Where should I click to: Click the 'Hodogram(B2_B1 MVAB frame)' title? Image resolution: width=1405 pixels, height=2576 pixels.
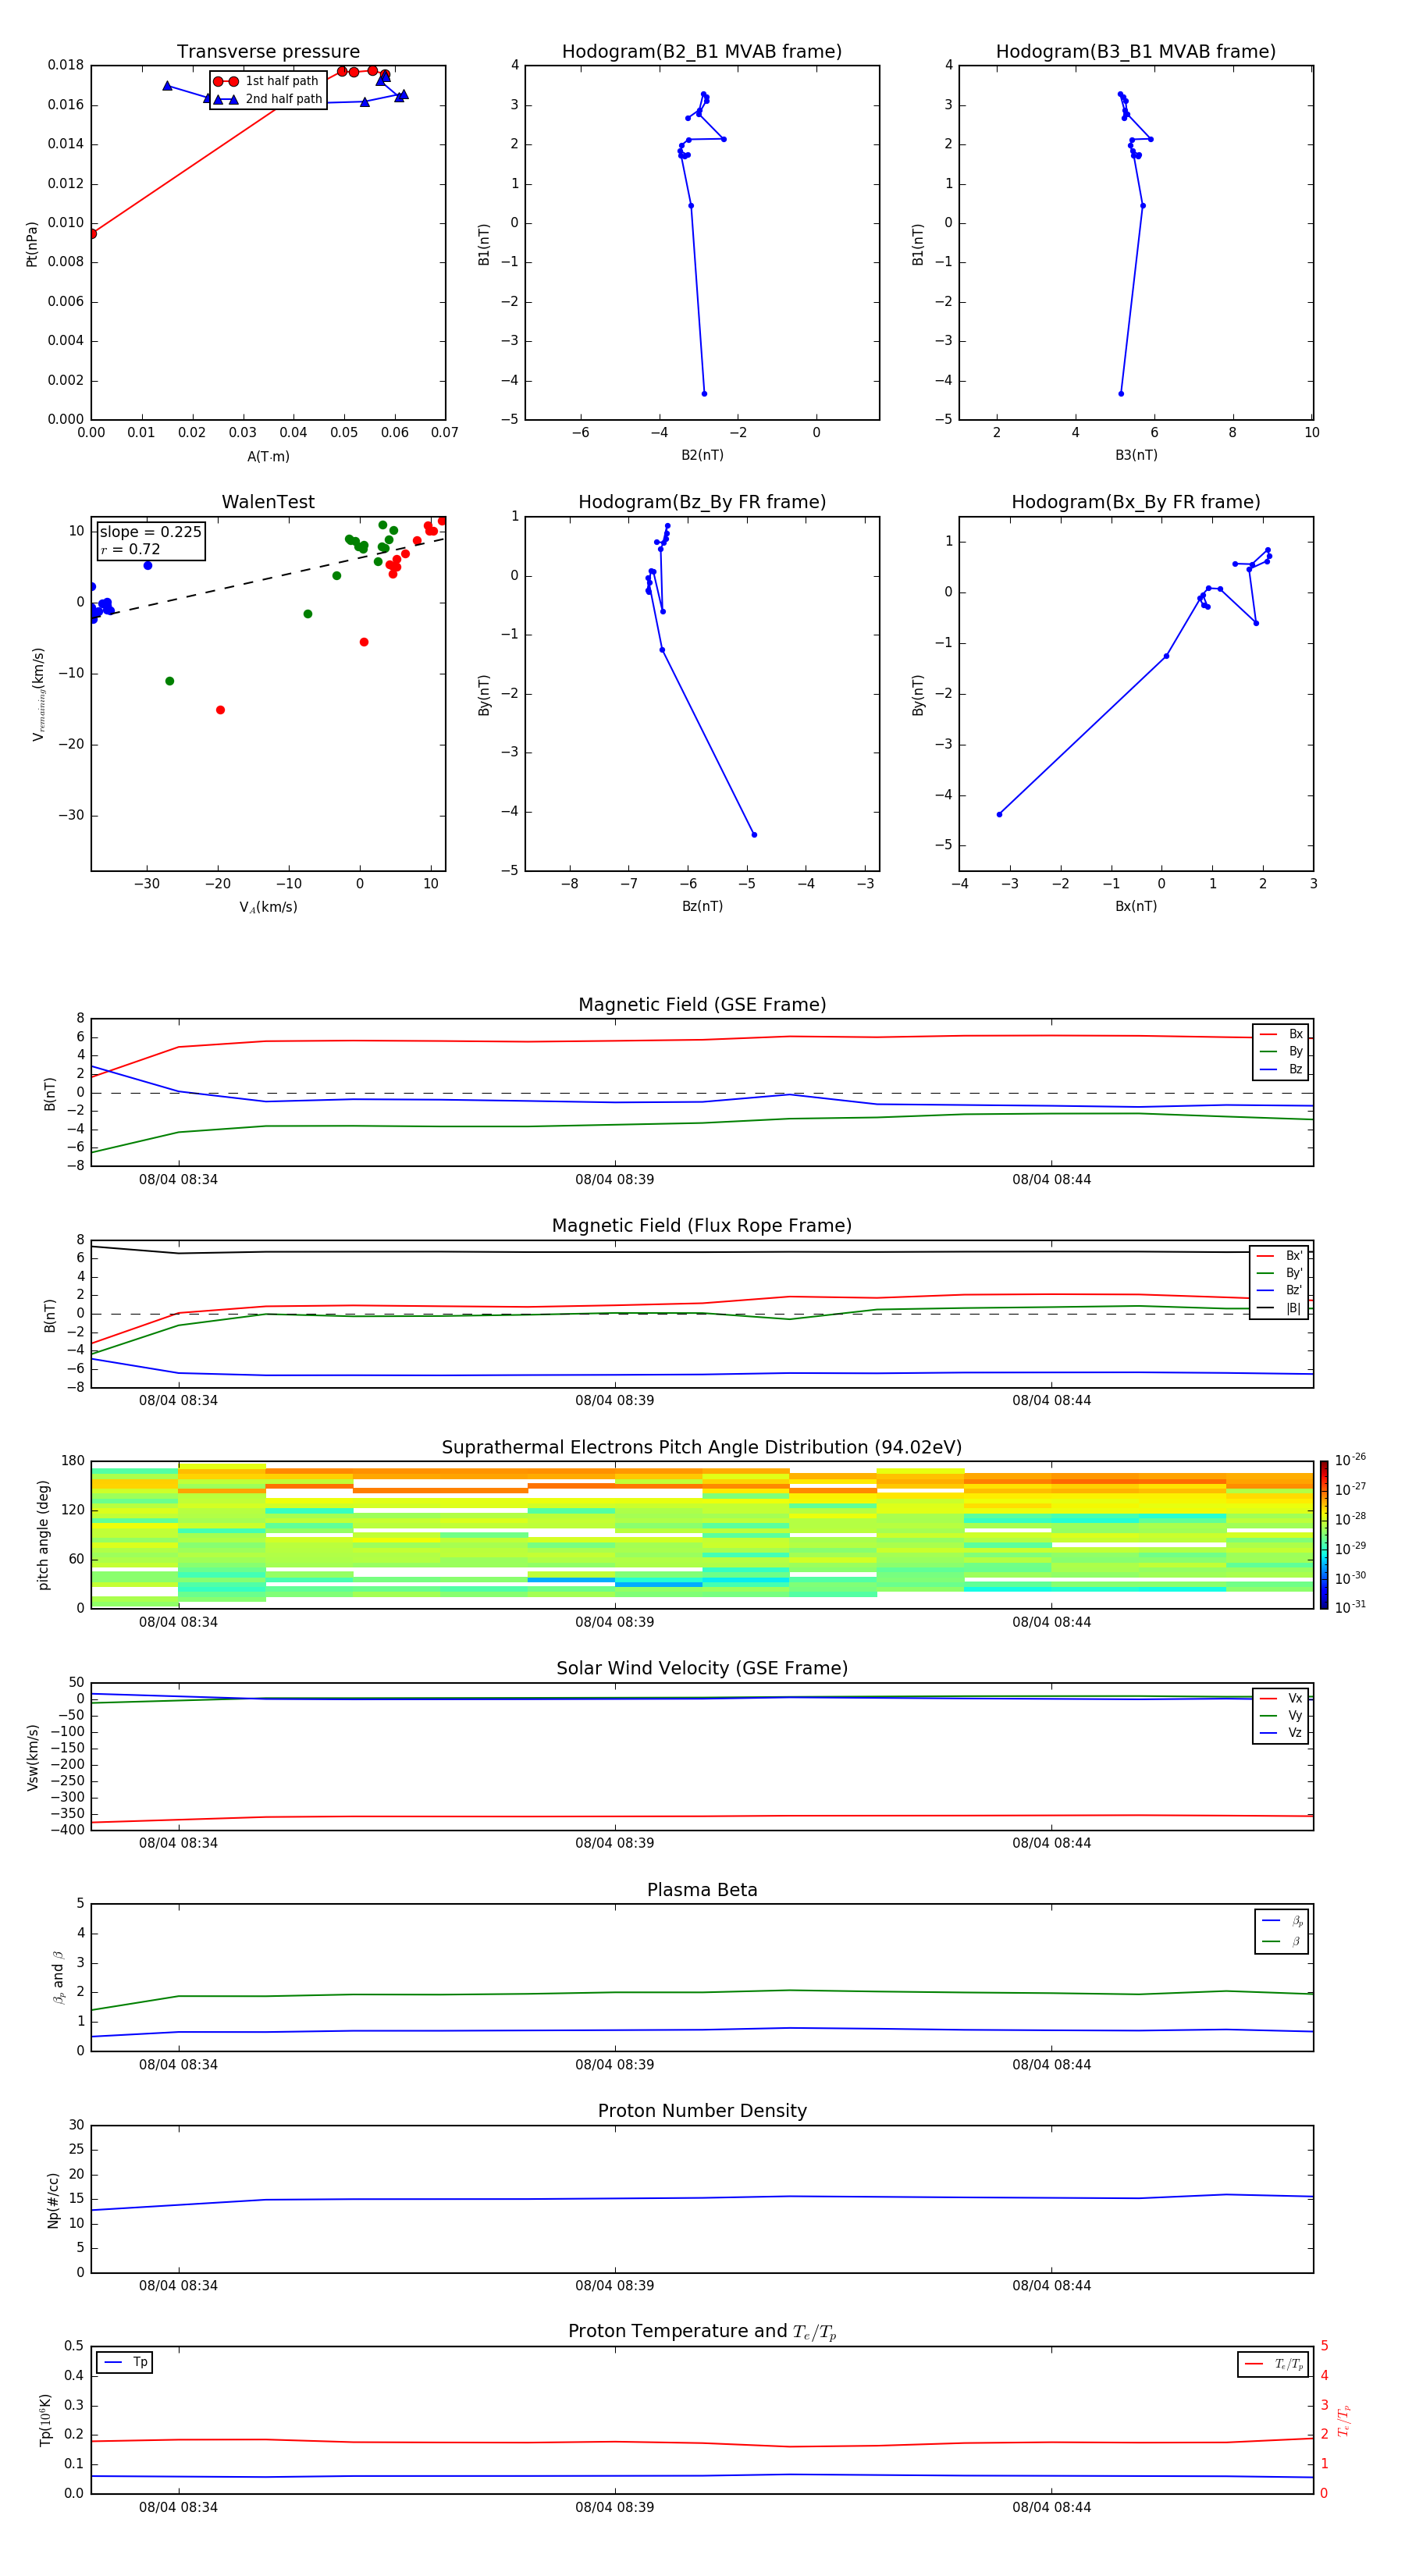(702, 51)
